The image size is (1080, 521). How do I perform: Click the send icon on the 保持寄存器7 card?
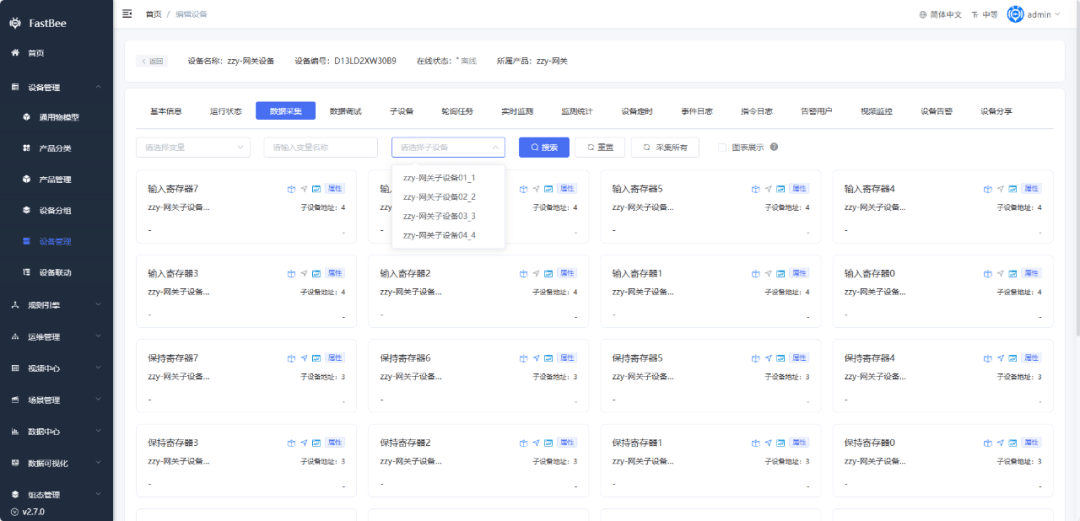pos(304,358)
